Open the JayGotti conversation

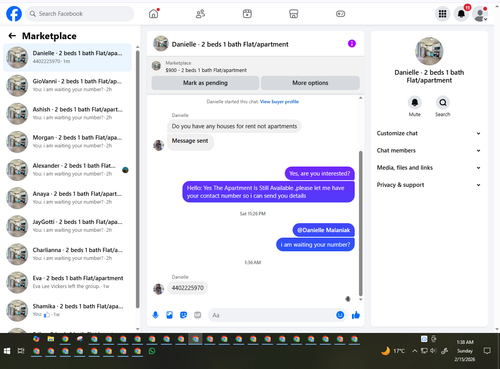coord(68,226)
